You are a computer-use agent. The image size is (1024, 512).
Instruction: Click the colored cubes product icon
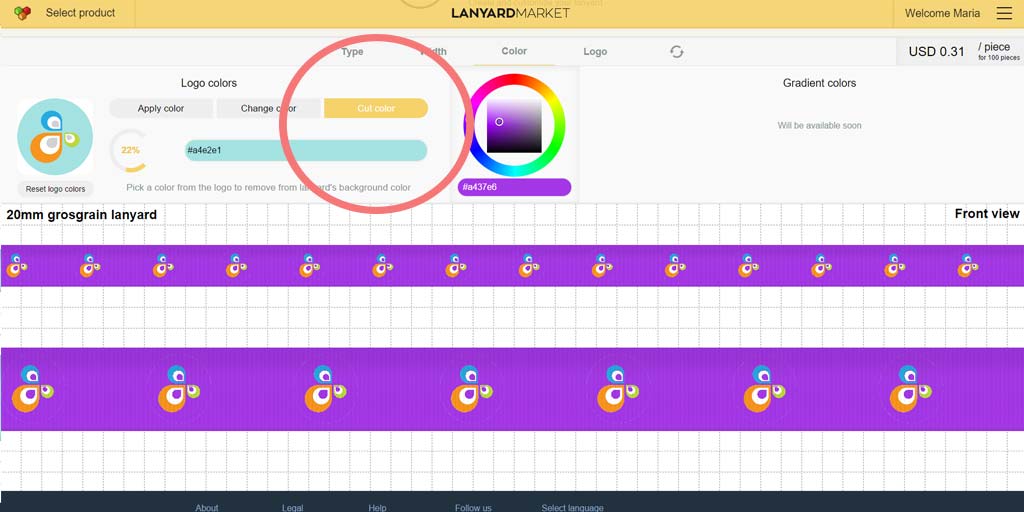point(22,13)
